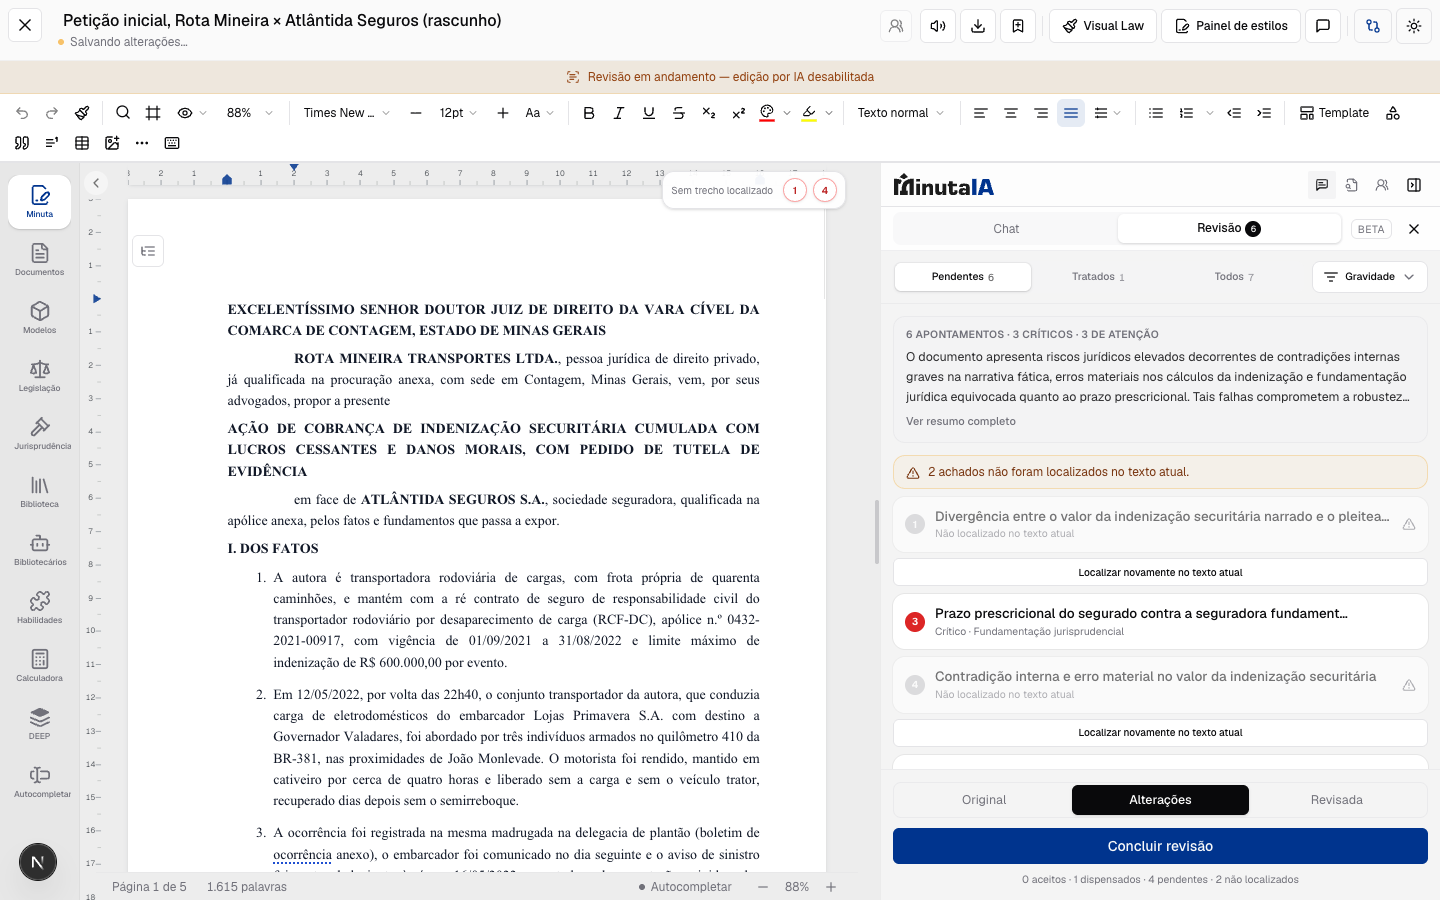This screenshot has height=900, width=1440.
Task: Open the Times New Roman font dropdown
Action: (x=346, y=113)
